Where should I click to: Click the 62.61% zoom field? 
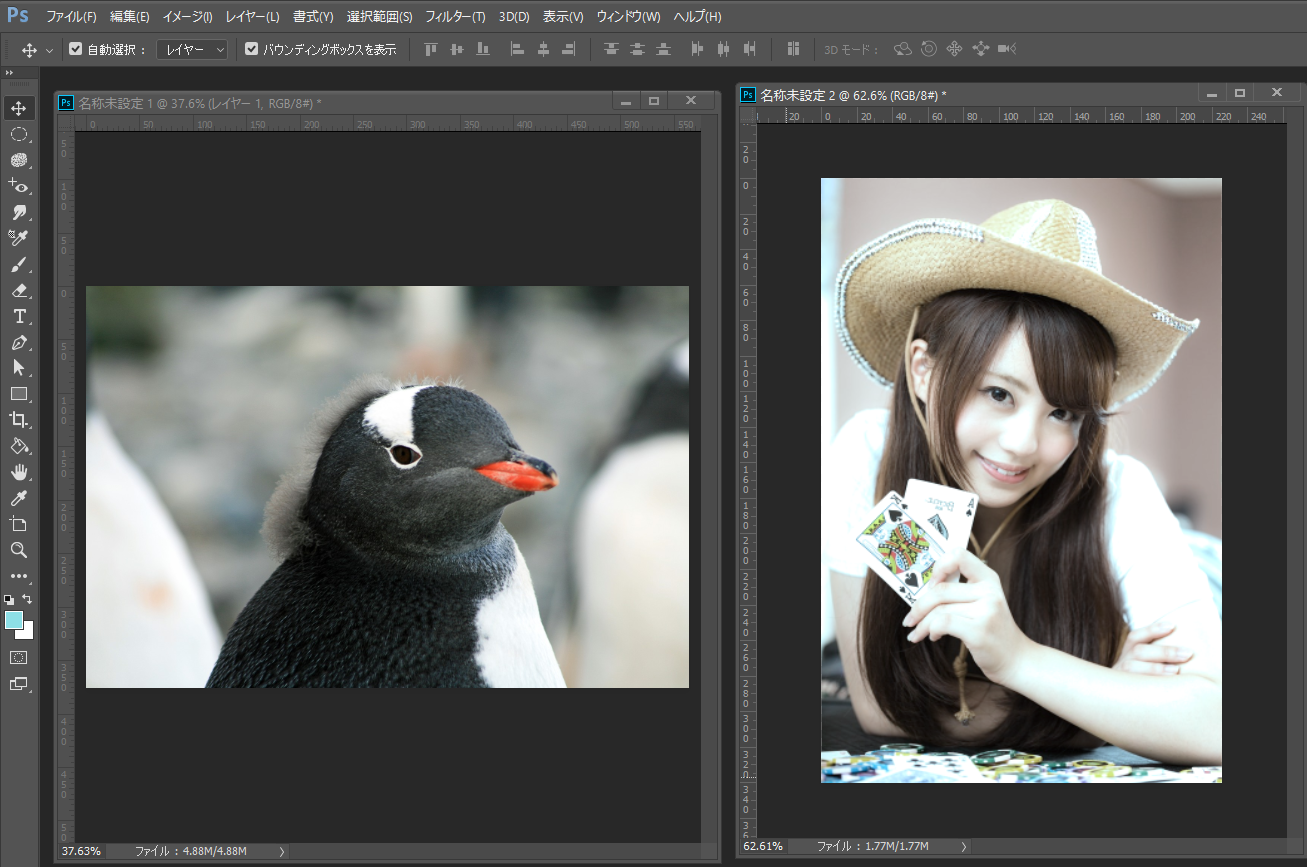763,846
